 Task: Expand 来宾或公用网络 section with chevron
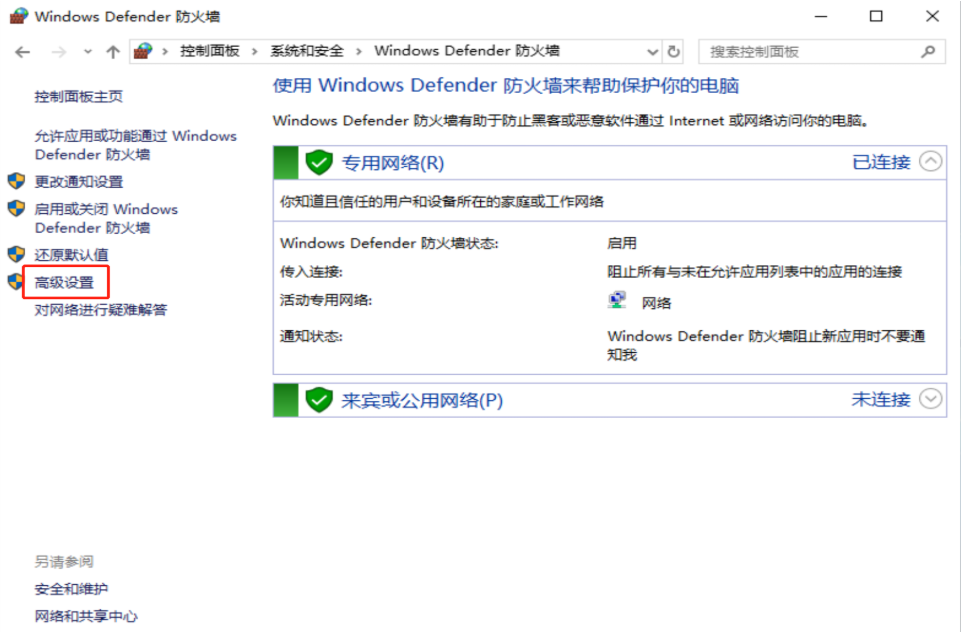pyautogui.click(x=930, y=400)
